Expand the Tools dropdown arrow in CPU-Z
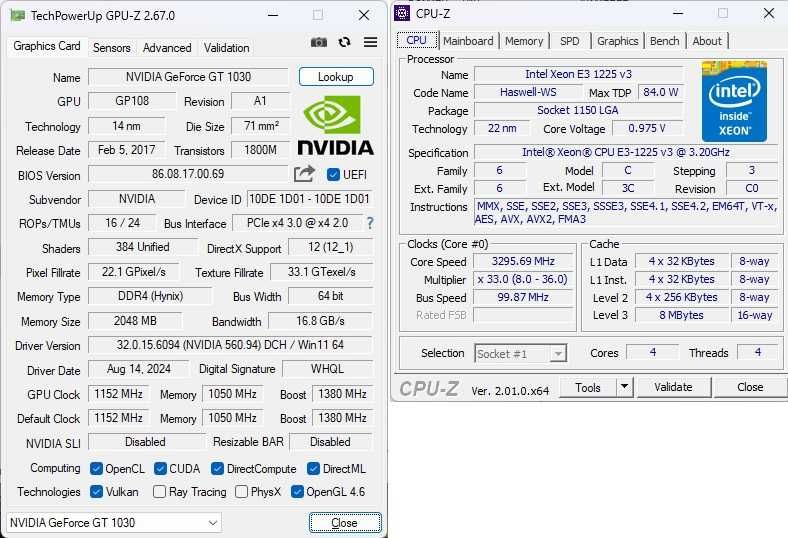788x538 pixels. point(624,387)
